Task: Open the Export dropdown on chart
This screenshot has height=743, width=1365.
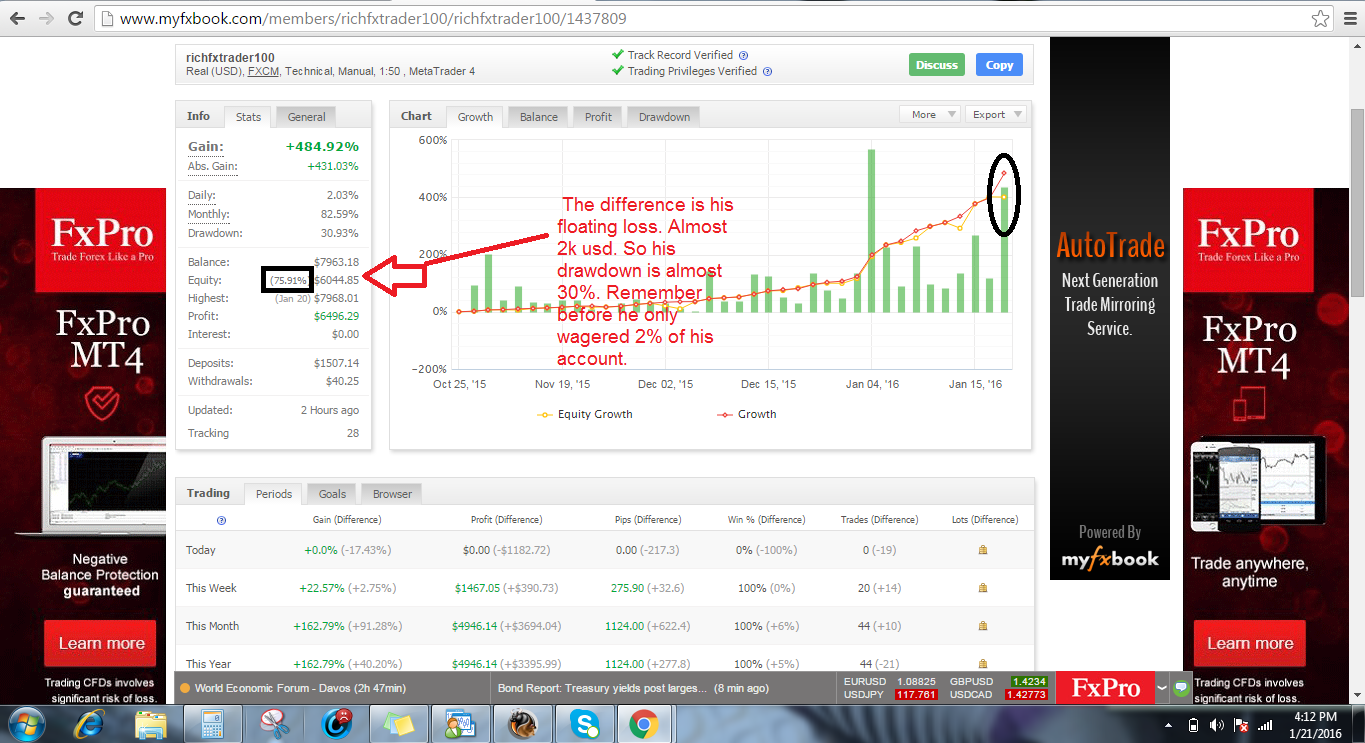Action: point(997,115)
